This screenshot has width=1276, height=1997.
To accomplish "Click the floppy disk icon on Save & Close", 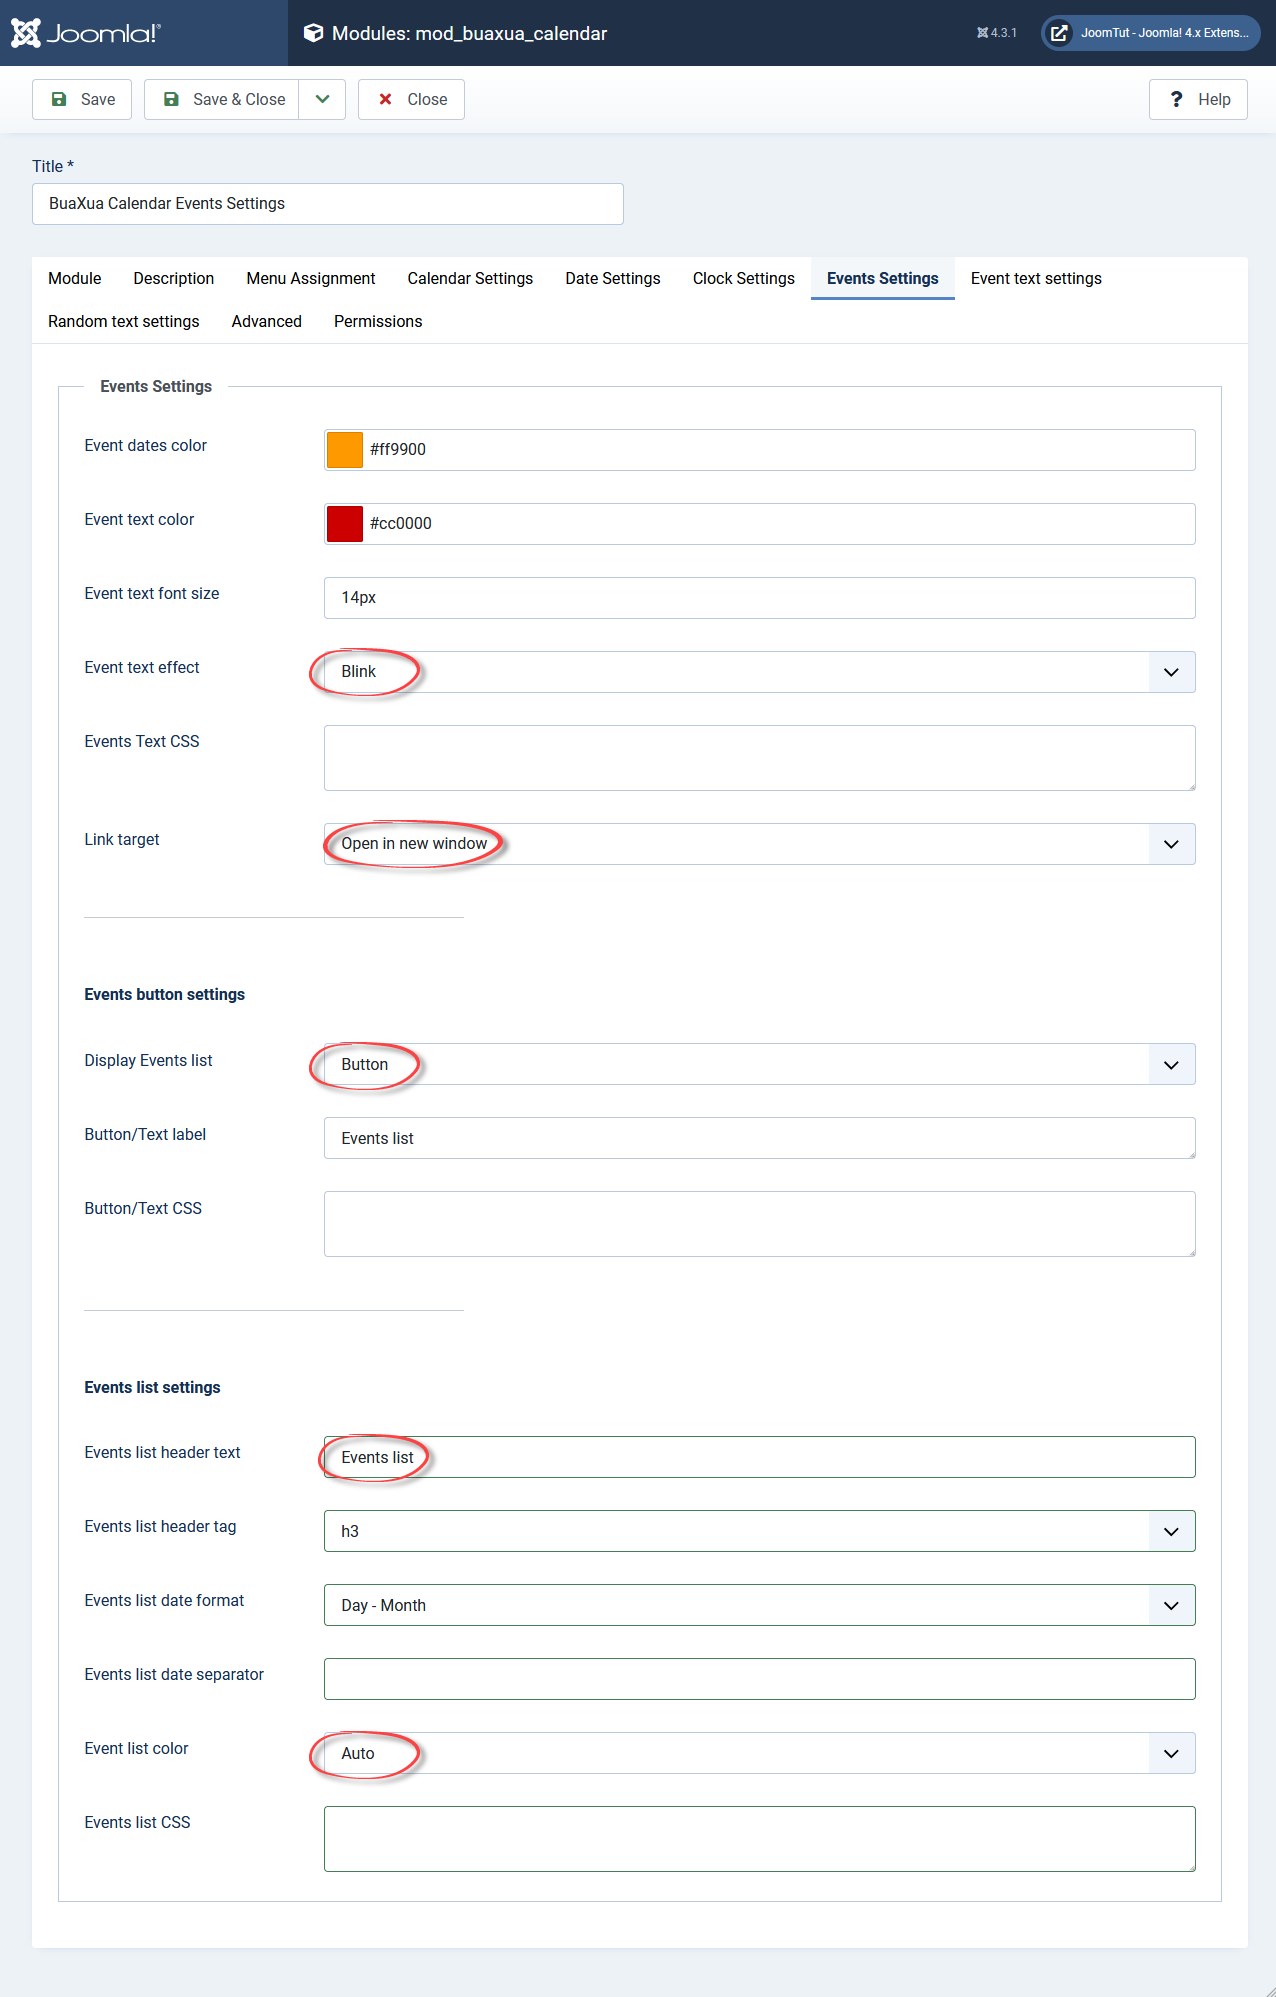I will click(x=171, y=99).
